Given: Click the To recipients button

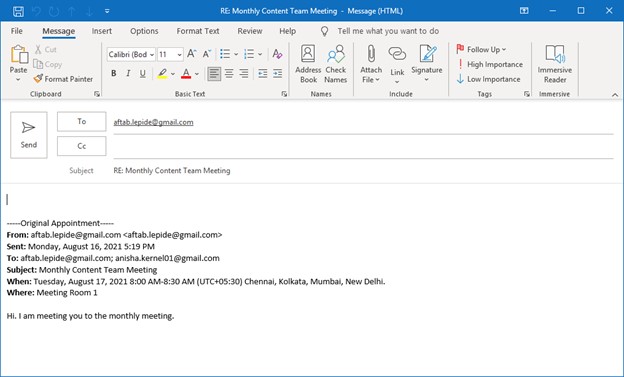Looking at the screenshot, I should click(x=82, y=121).
